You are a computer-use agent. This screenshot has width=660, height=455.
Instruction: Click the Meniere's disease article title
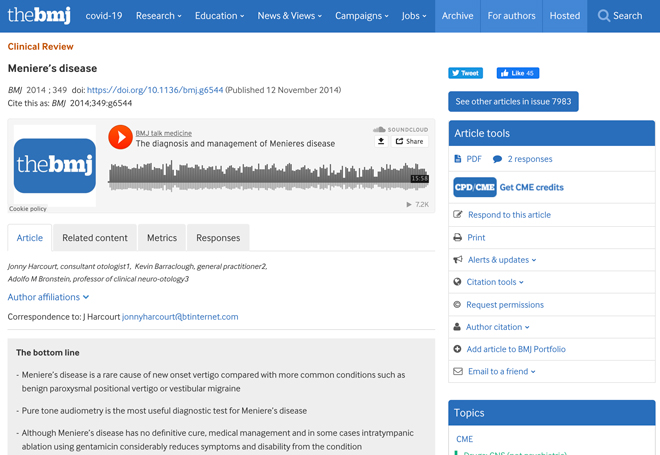point(52,68)
